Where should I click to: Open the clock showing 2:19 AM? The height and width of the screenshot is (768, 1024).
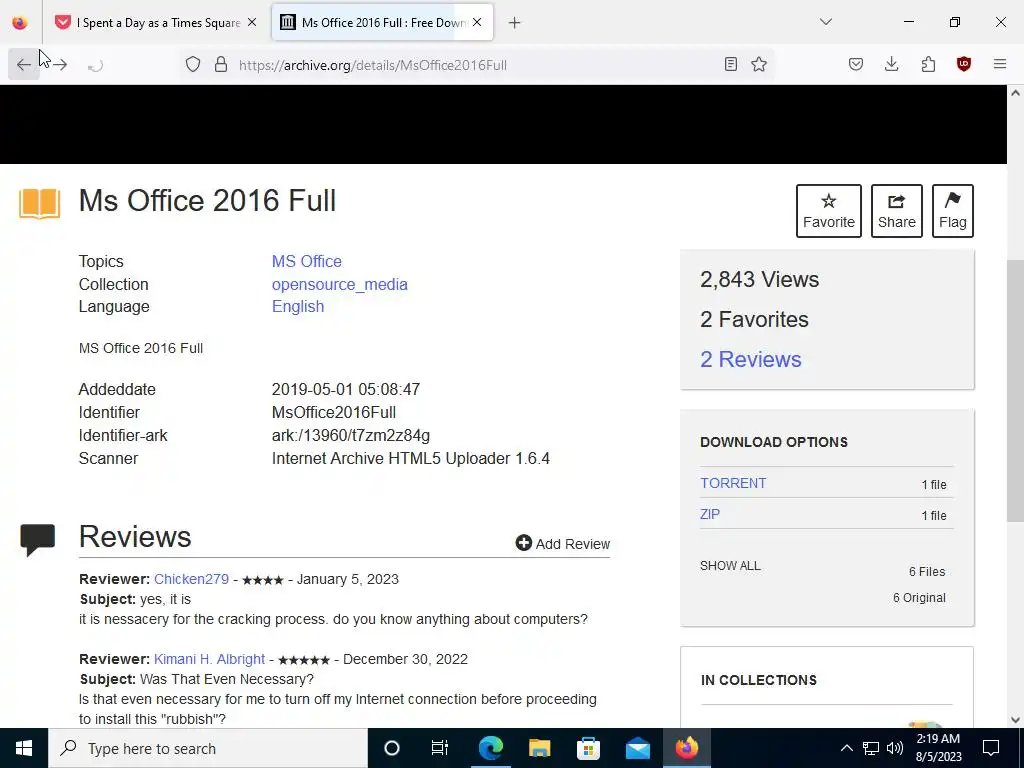click(938, 748)
